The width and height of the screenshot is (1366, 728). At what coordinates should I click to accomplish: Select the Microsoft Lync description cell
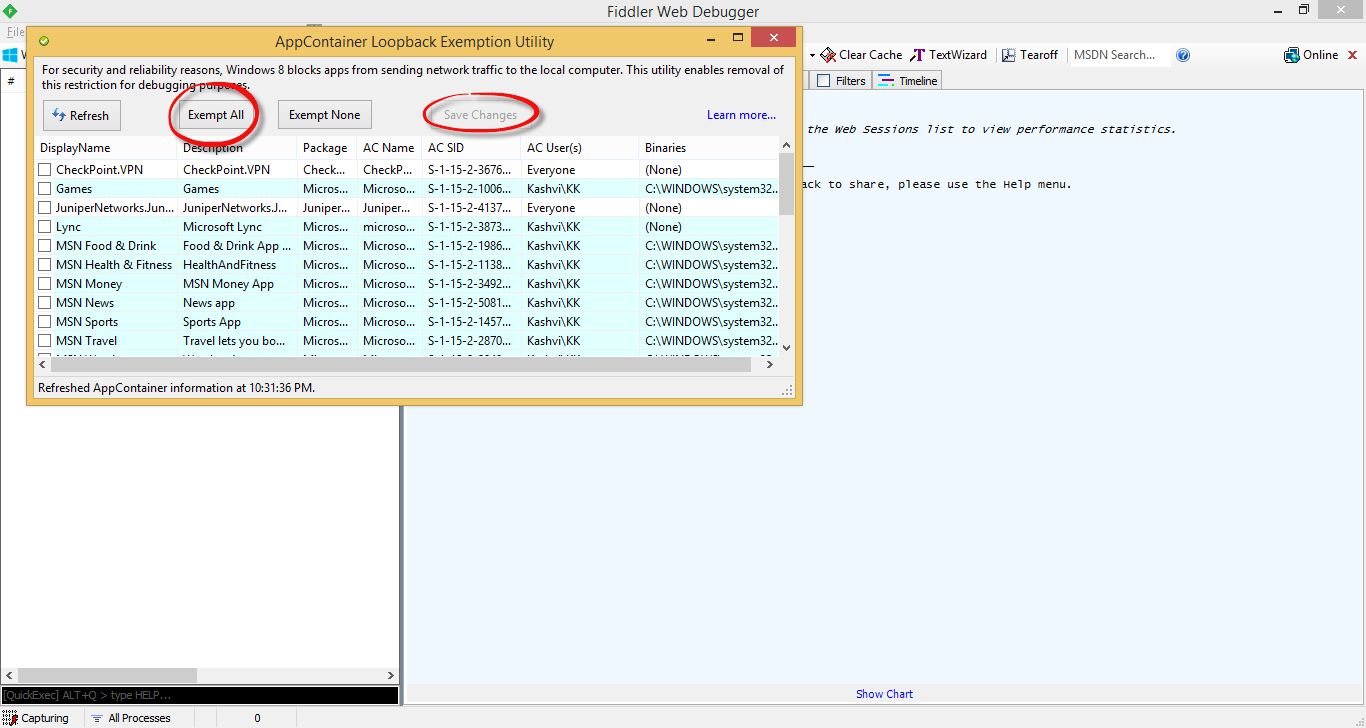pos(222,227)
